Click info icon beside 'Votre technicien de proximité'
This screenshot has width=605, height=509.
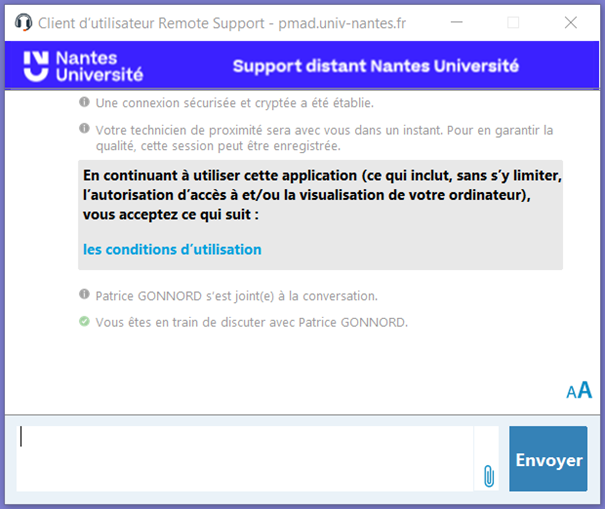[85, 130]
